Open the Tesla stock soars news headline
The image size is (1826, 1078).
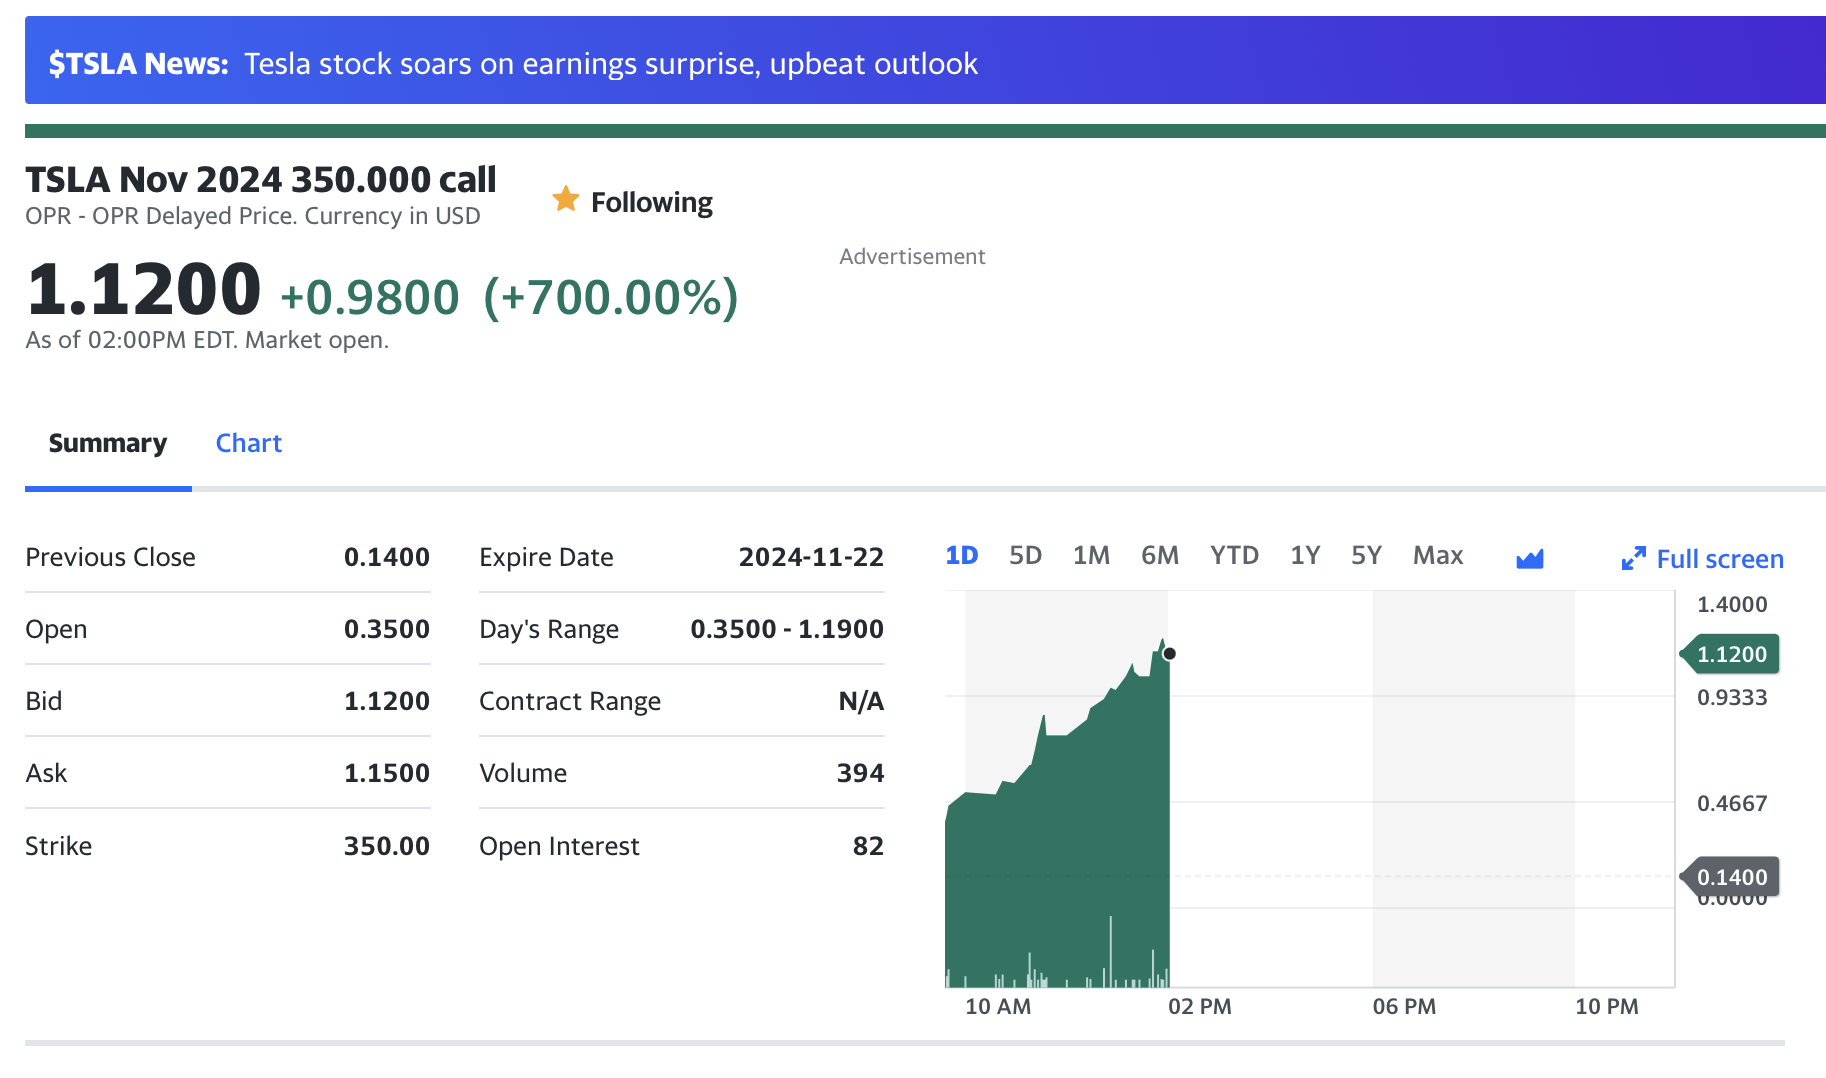[x=611, y=64]
